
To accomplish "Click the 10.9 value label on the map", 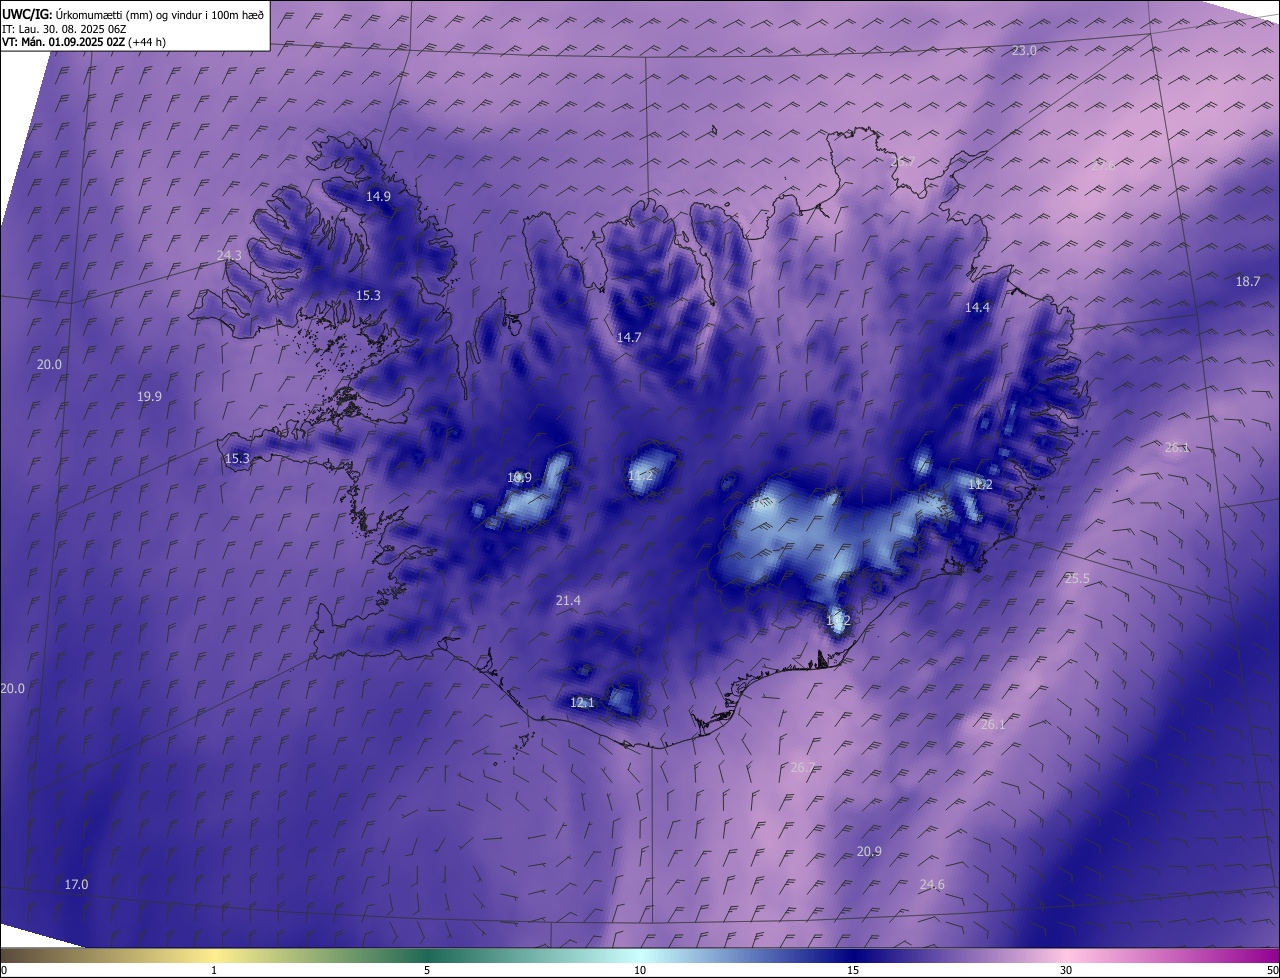I will [519, 478].
